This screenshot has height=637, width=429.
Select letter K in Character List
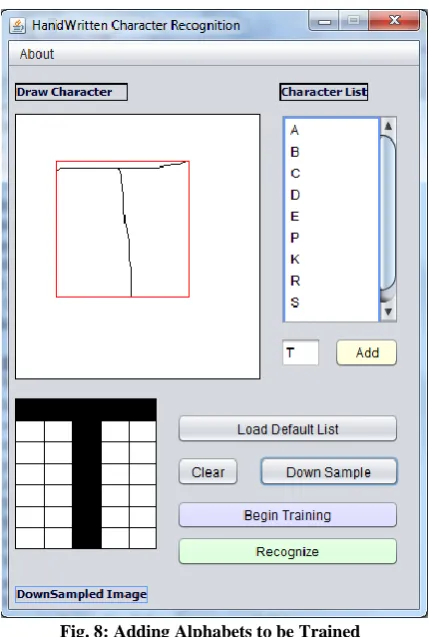pyautogui.click(x=295, y=259)
